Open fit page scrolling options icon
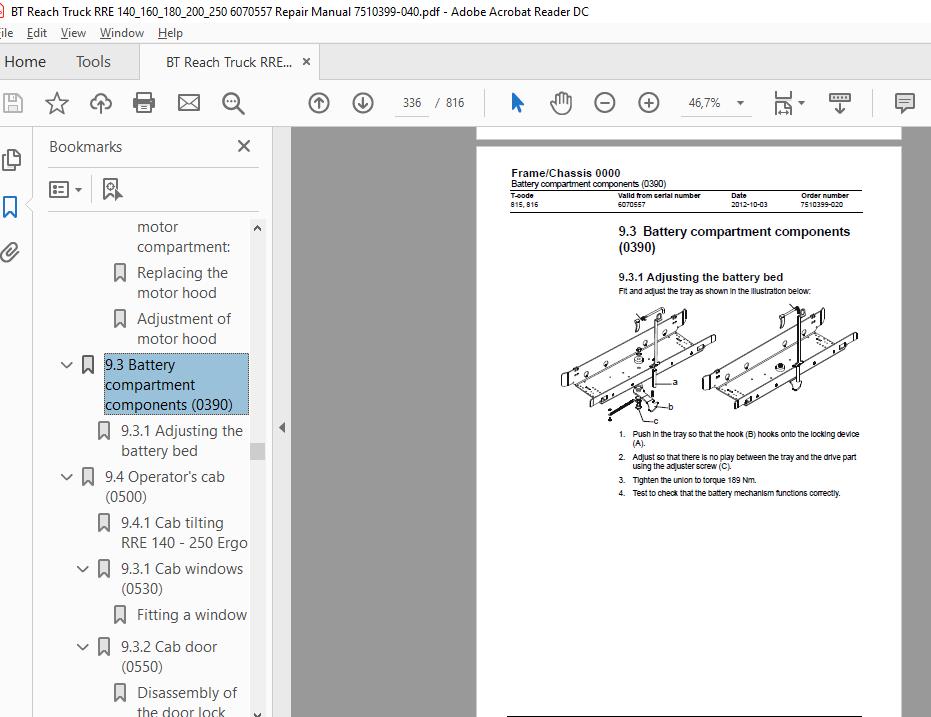Screen dimensions: 931x717 tap(788, 103)
